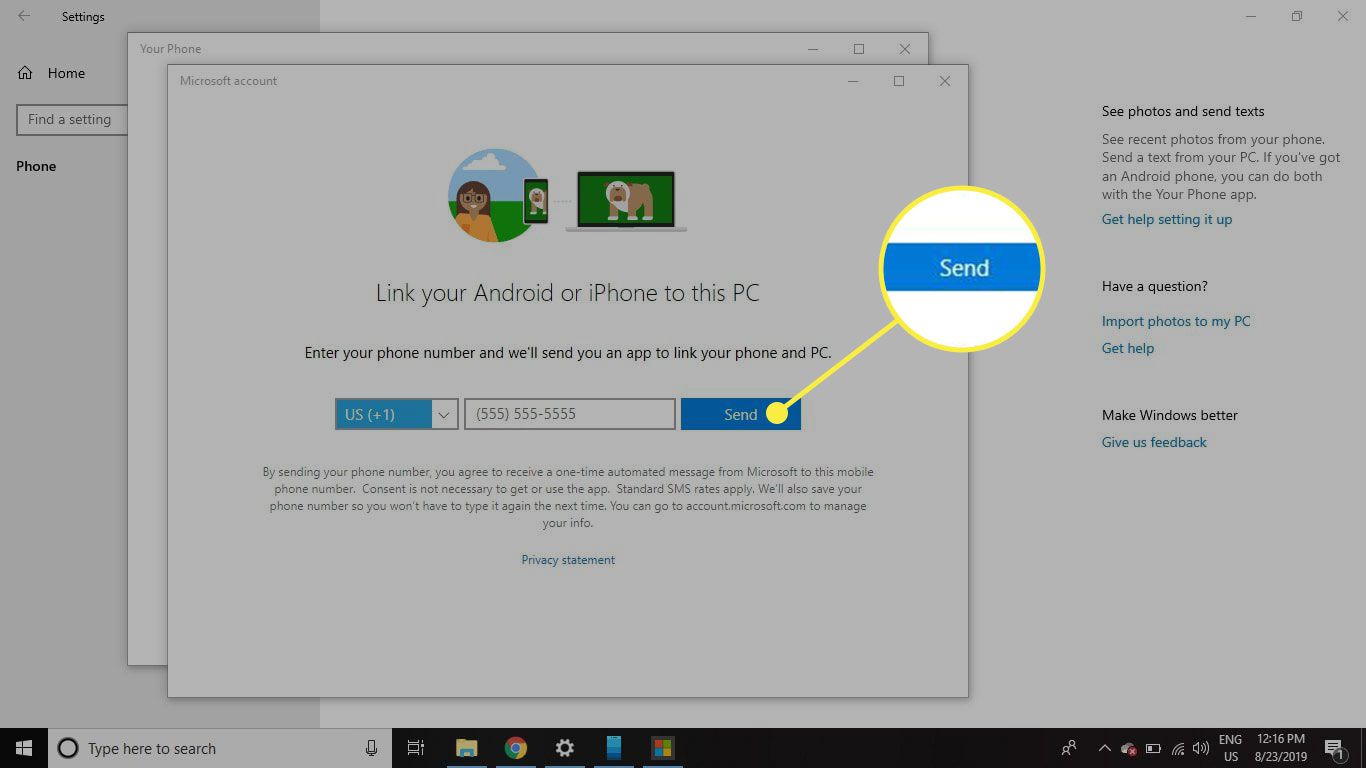
Task: Click the Phone heading in Settings sidebar
Action: click(x=36, y=166)
